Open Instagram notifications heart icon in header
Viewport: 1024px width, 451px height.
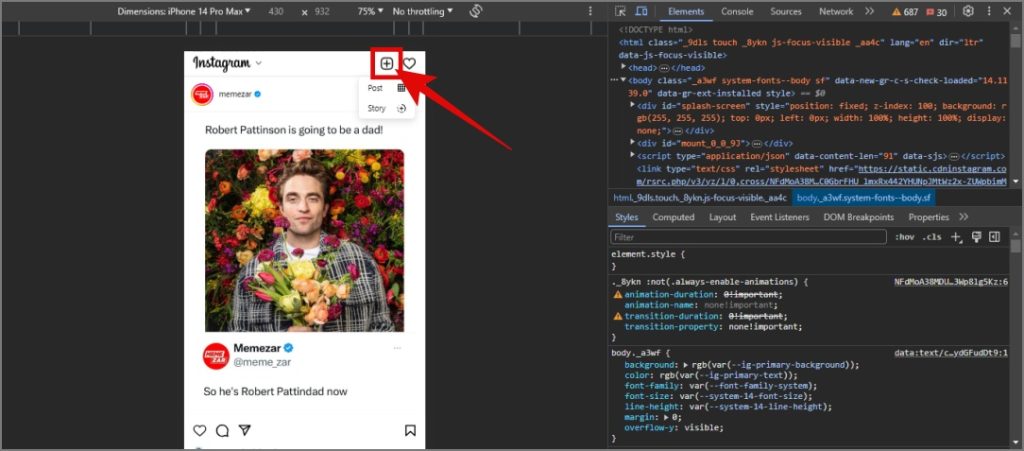pyautogui.click(x=409, y=63)
